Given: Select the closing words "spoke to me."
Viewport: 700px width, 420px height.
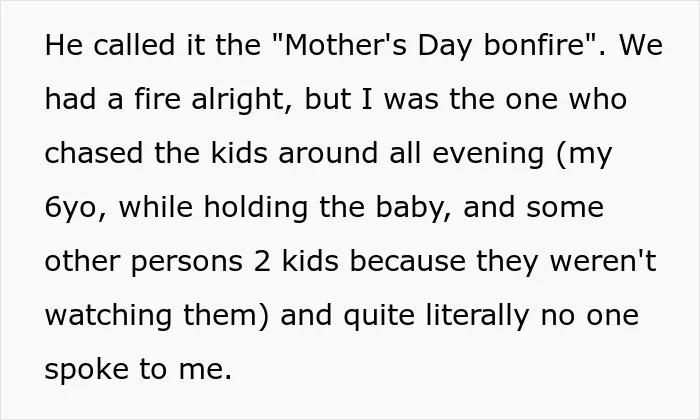Looking at the screenshot, I should pyautogui.click(x=138, y=370).
